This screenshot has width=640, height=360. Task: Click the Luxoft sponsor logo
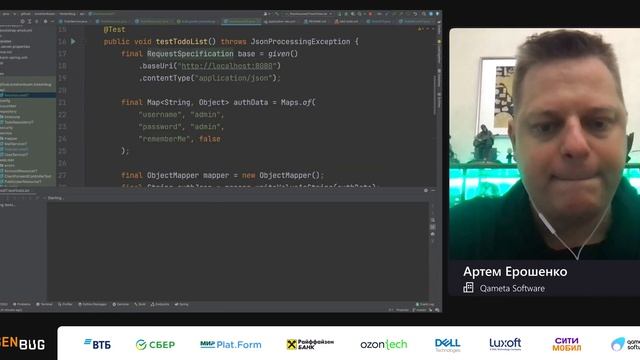505,344
